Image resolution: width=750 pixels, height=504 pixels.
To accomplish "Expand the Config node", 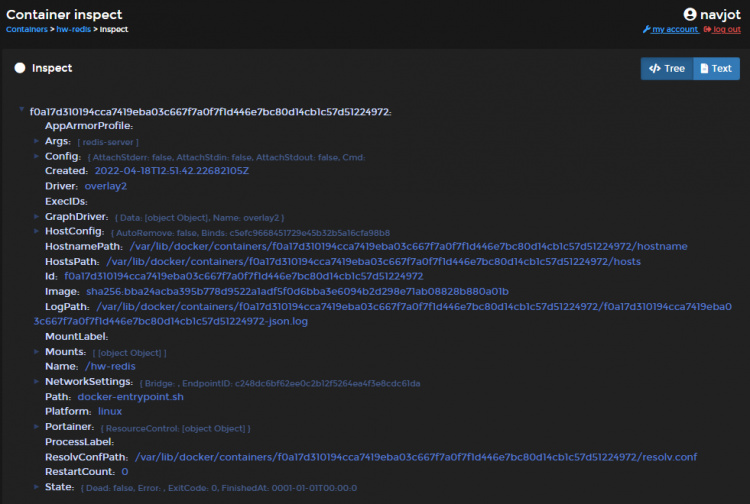I will coord(37,156).
